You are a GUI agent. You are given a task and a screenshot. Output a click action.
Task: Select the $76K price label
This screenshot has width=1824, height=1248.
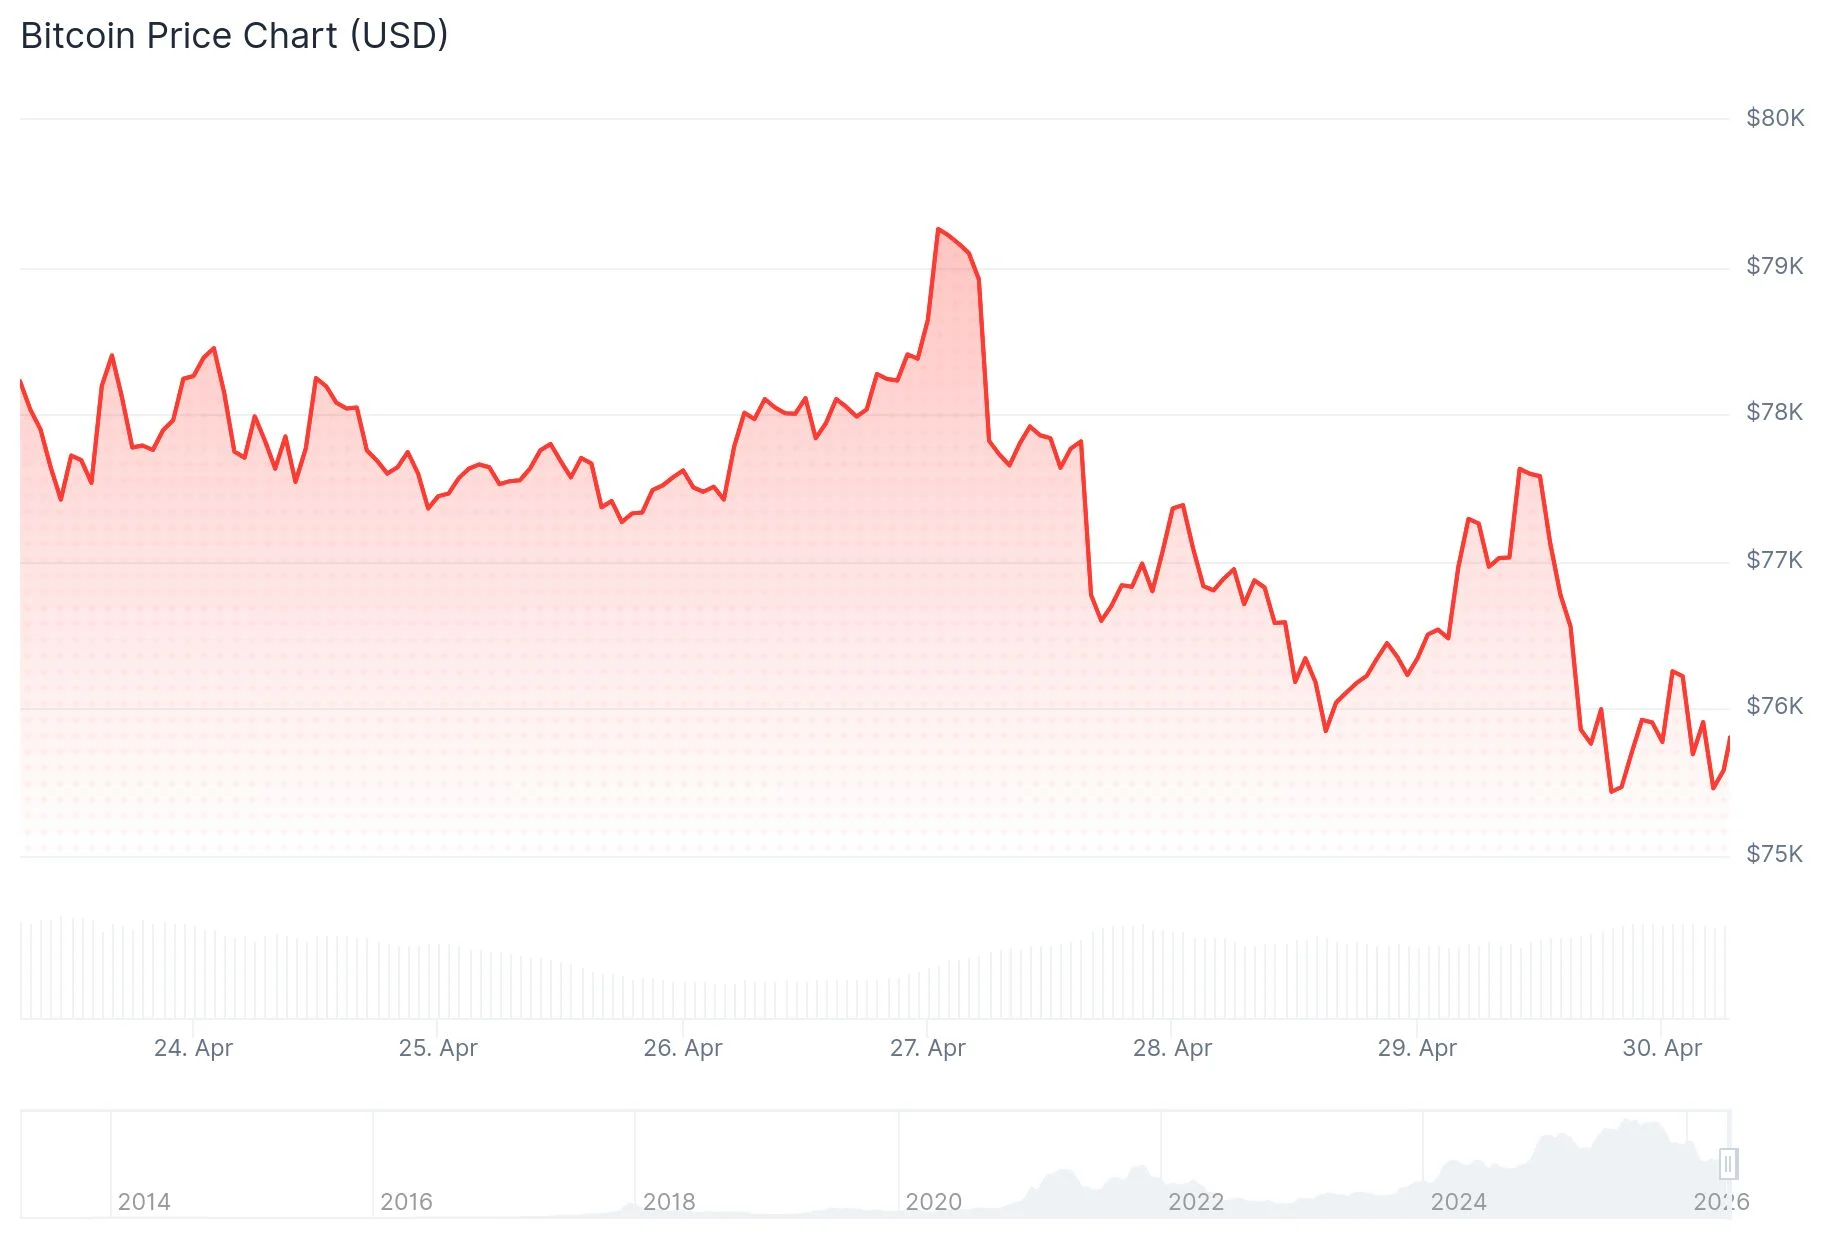pyautogui.click(x=1775, y=706)
